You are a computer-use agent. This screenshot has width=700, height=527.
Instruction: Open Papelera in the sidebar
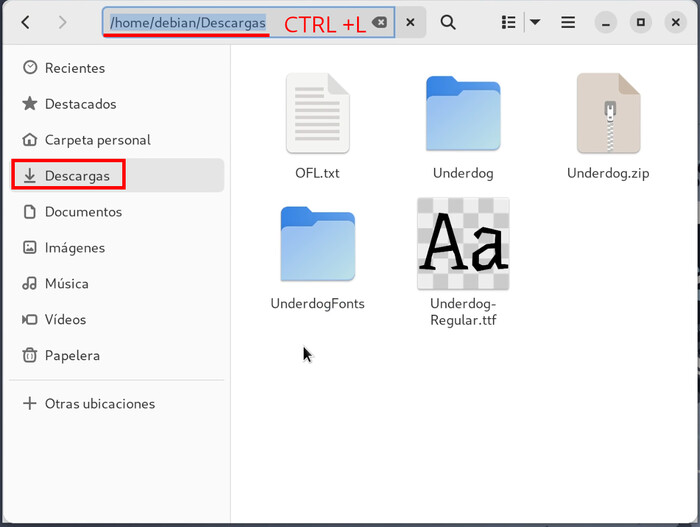click(117, 356)
